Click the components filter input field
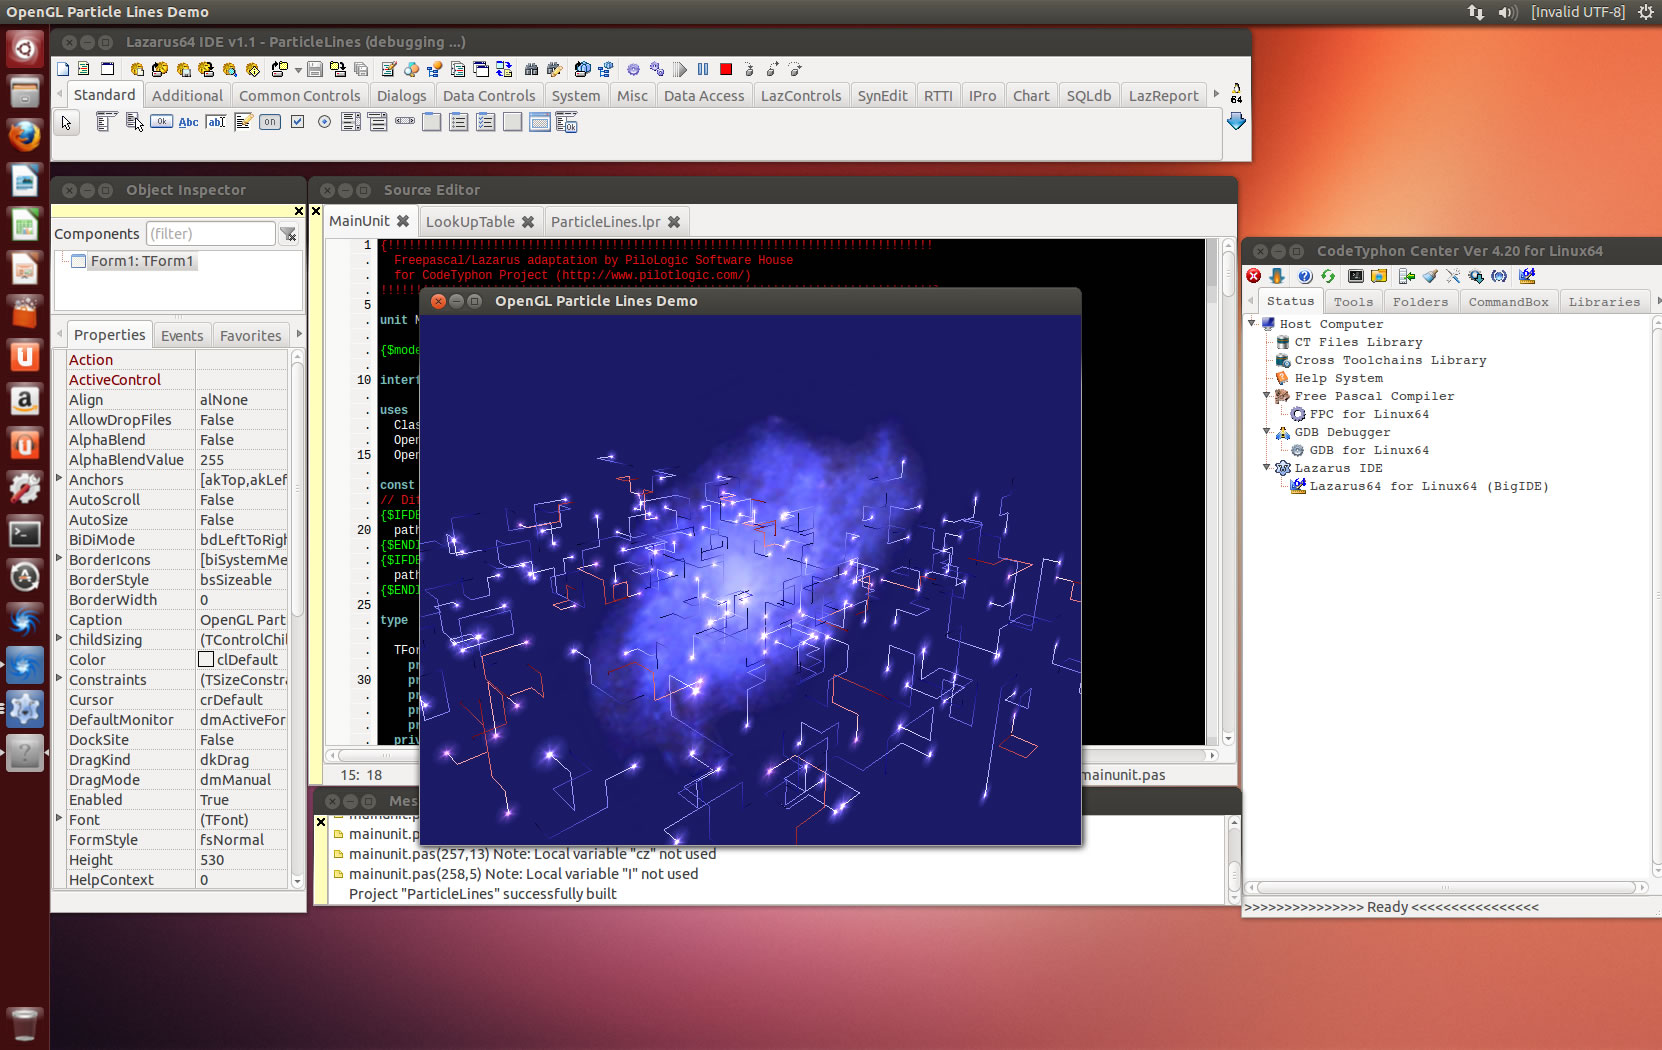 point(210,234)
